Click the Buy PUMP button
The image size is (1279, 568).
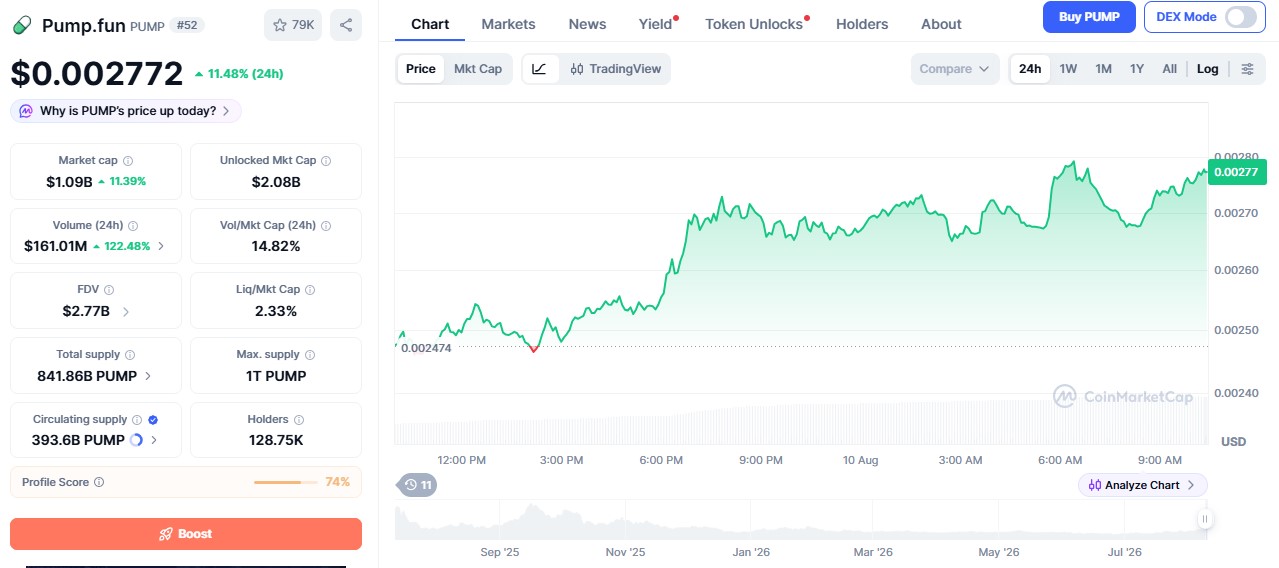(x=1089, y=16)
